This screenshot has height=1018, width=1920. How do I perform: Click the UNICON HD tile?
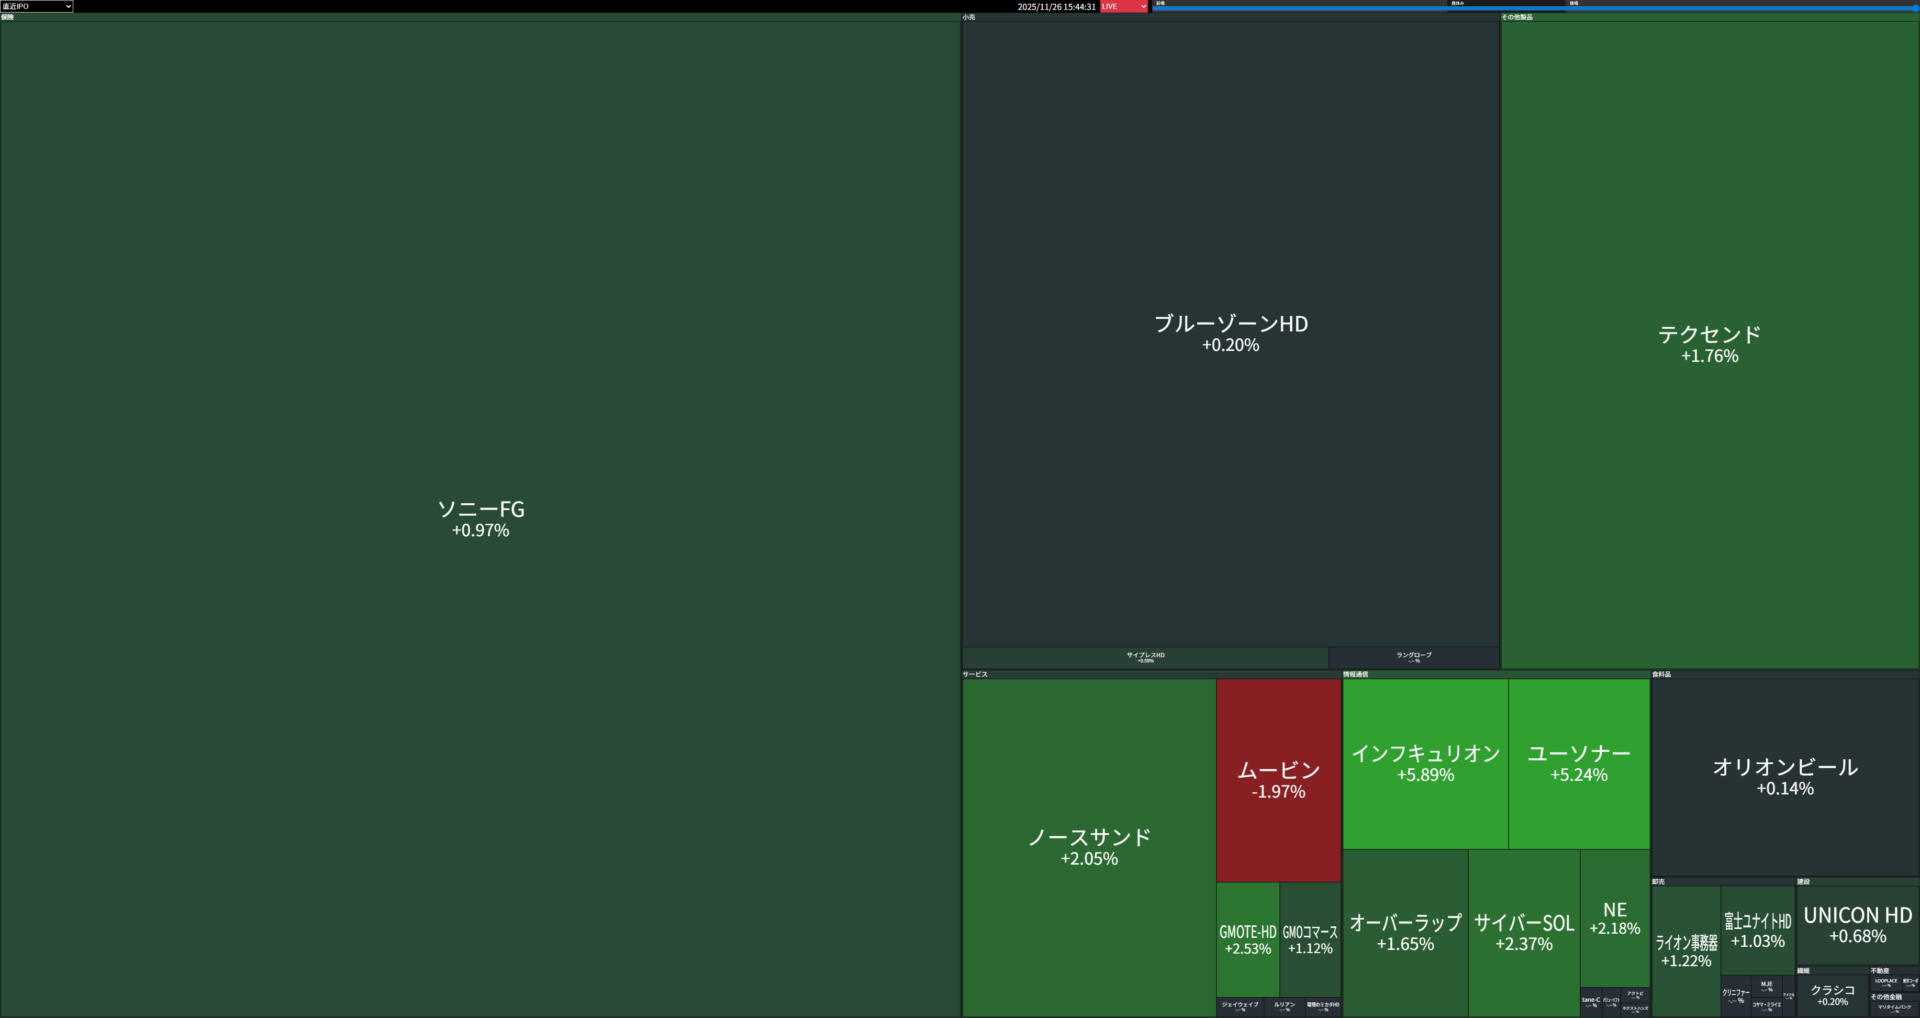[1857, 925]
